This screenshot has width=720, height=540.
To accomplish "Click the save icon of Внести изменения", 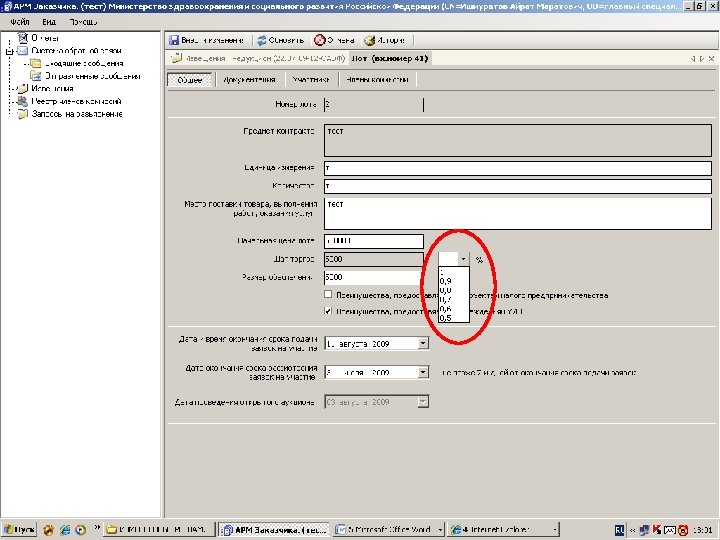I will pos(174,40).
